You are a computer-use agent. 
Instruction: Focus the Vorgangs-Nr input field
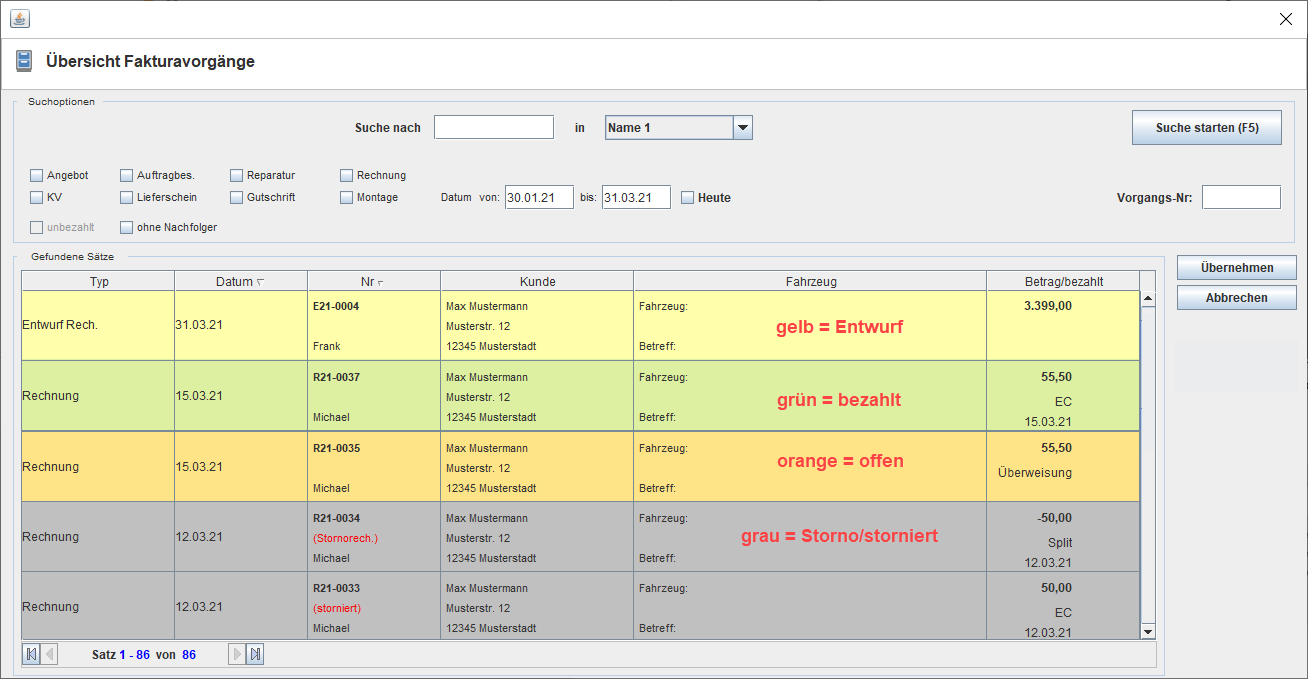pos(1241,197)
